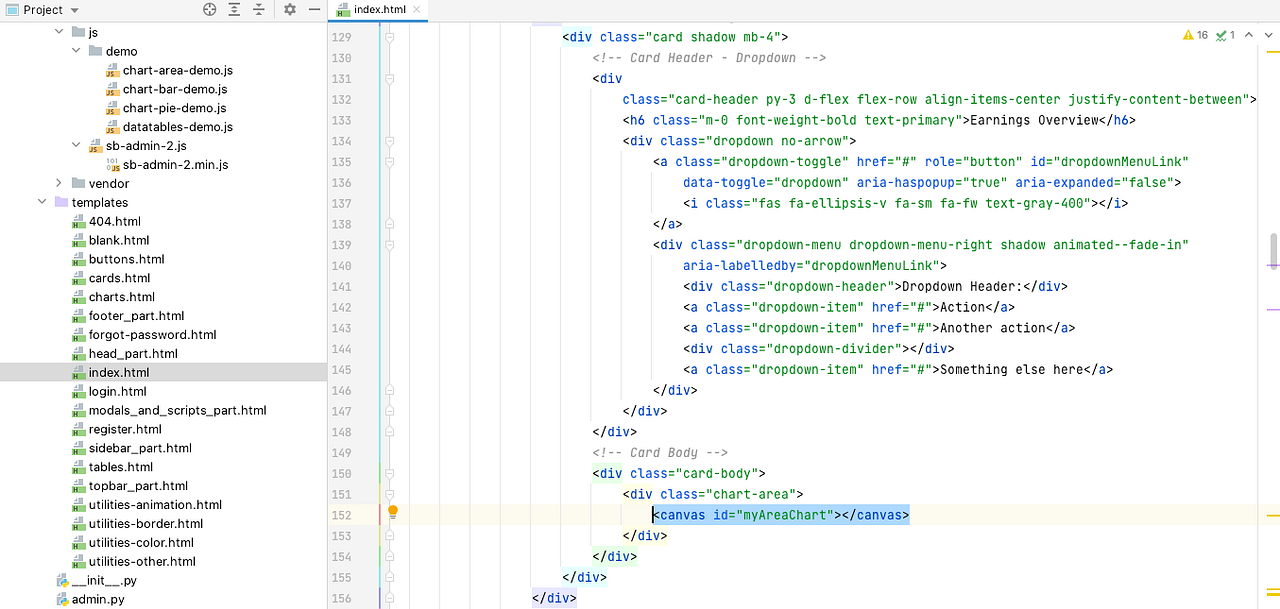Collapse the templates folder
Image resolution: width=1280 pixels, height=609 pixels.
click(x=42, y=202)
